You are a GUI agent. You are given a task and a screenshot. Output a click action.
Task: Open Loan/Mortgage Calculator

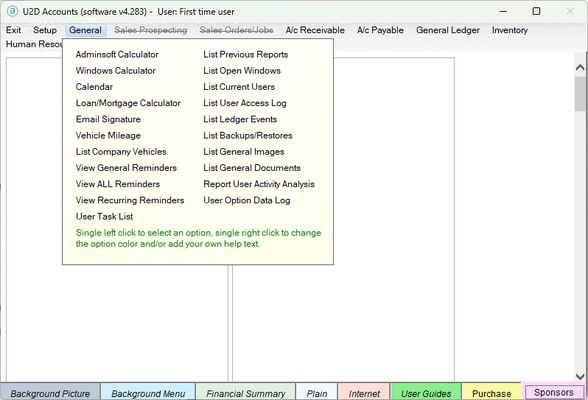click(128, 103)
